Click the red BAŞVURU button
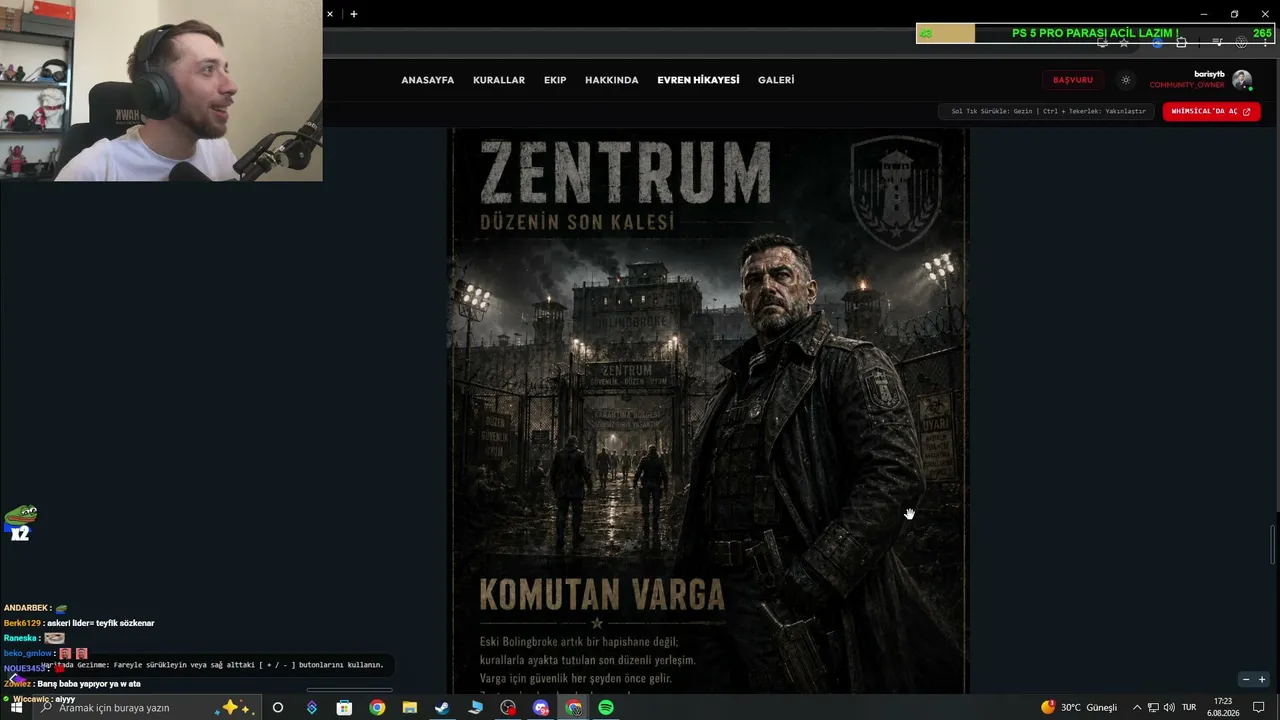The height and width of the screenshot is (720, 1280). pos(1073,80)
